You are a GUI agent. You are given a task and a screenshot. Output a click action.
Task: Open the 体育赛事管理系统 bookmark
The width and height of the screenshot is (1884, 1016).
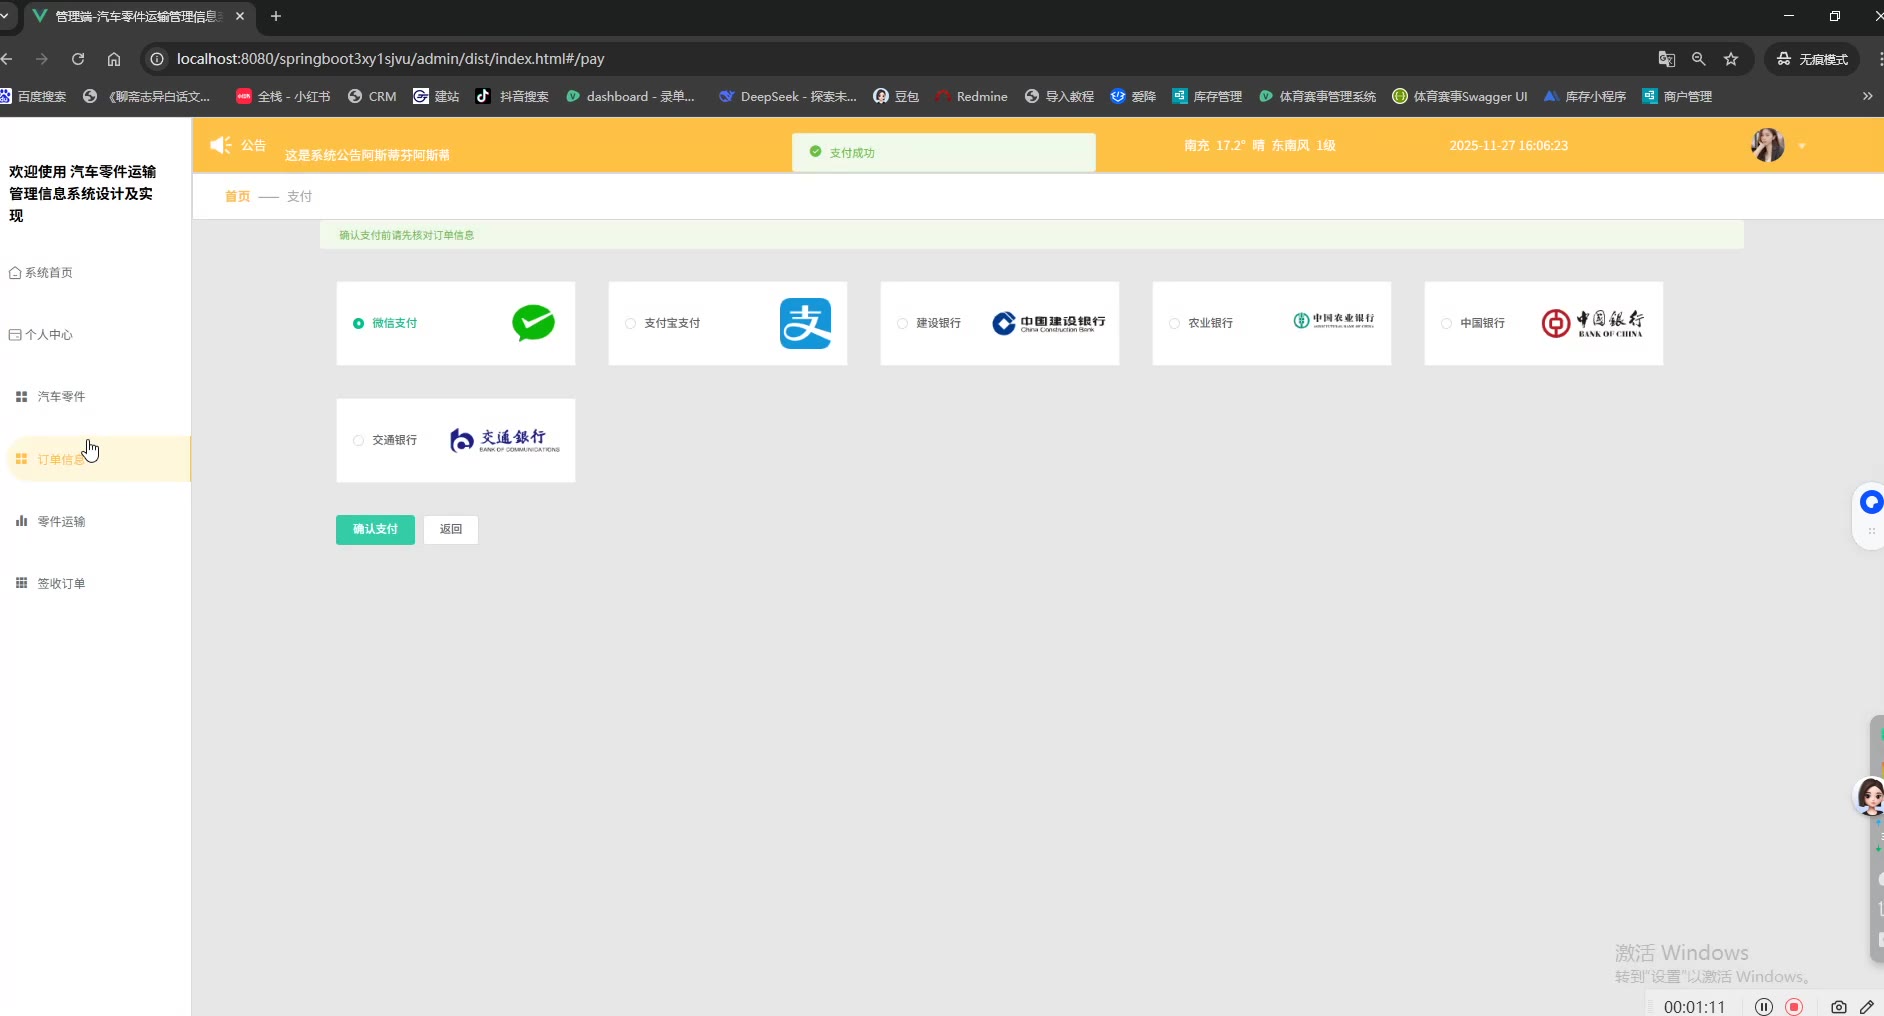pyautogui.click(x=1317, y=96)
